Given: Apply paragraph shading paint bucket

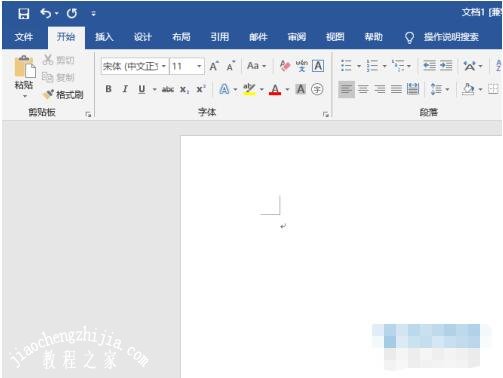Looking at the screenshot, I should point(468,89).
